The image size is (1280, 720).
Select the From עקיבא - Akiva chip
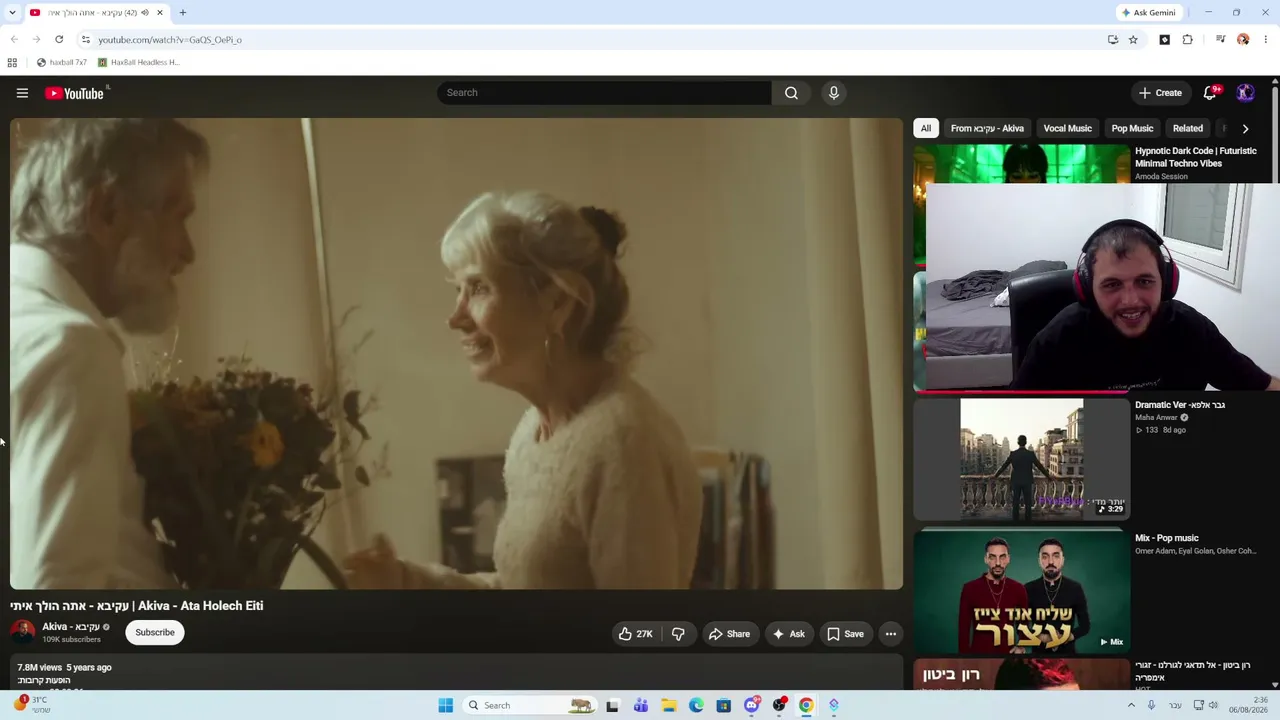[987, 128]
